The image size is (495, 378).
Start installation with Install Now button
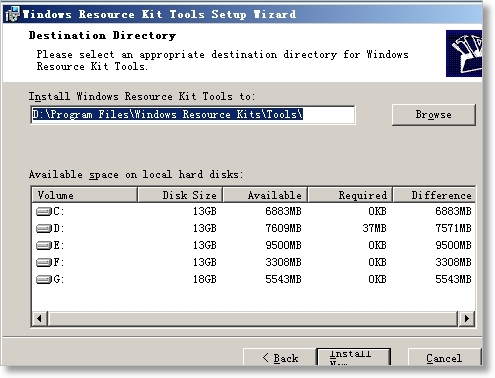(353, 357)
